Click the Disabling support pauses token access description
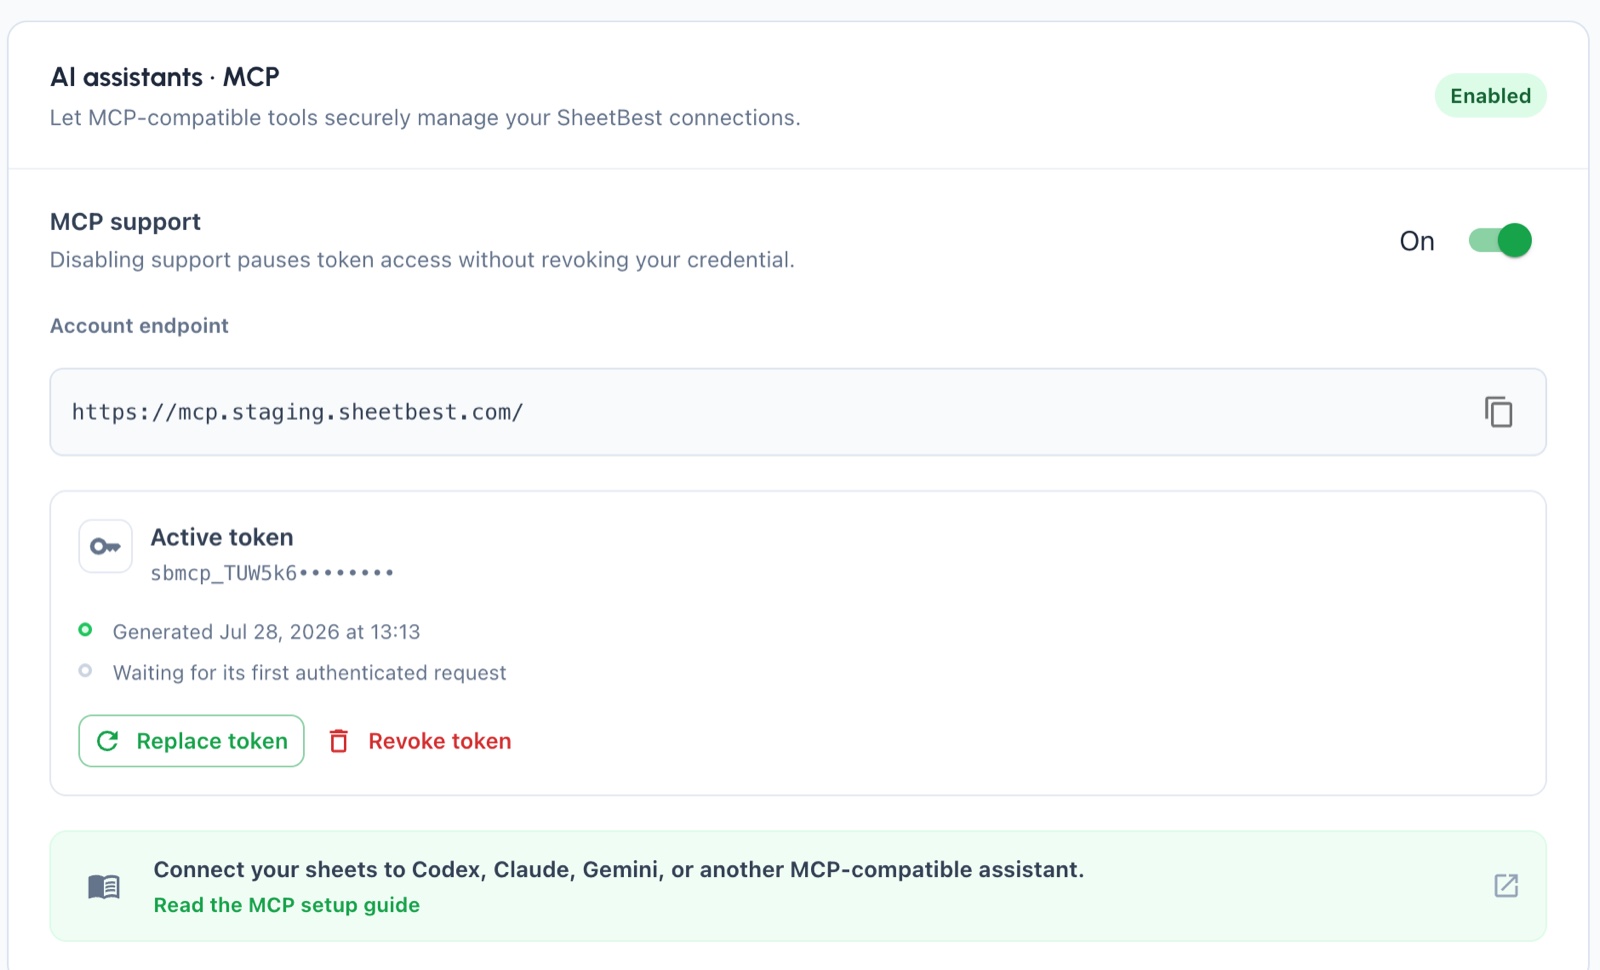1600x970 pixels. [422, 260]
